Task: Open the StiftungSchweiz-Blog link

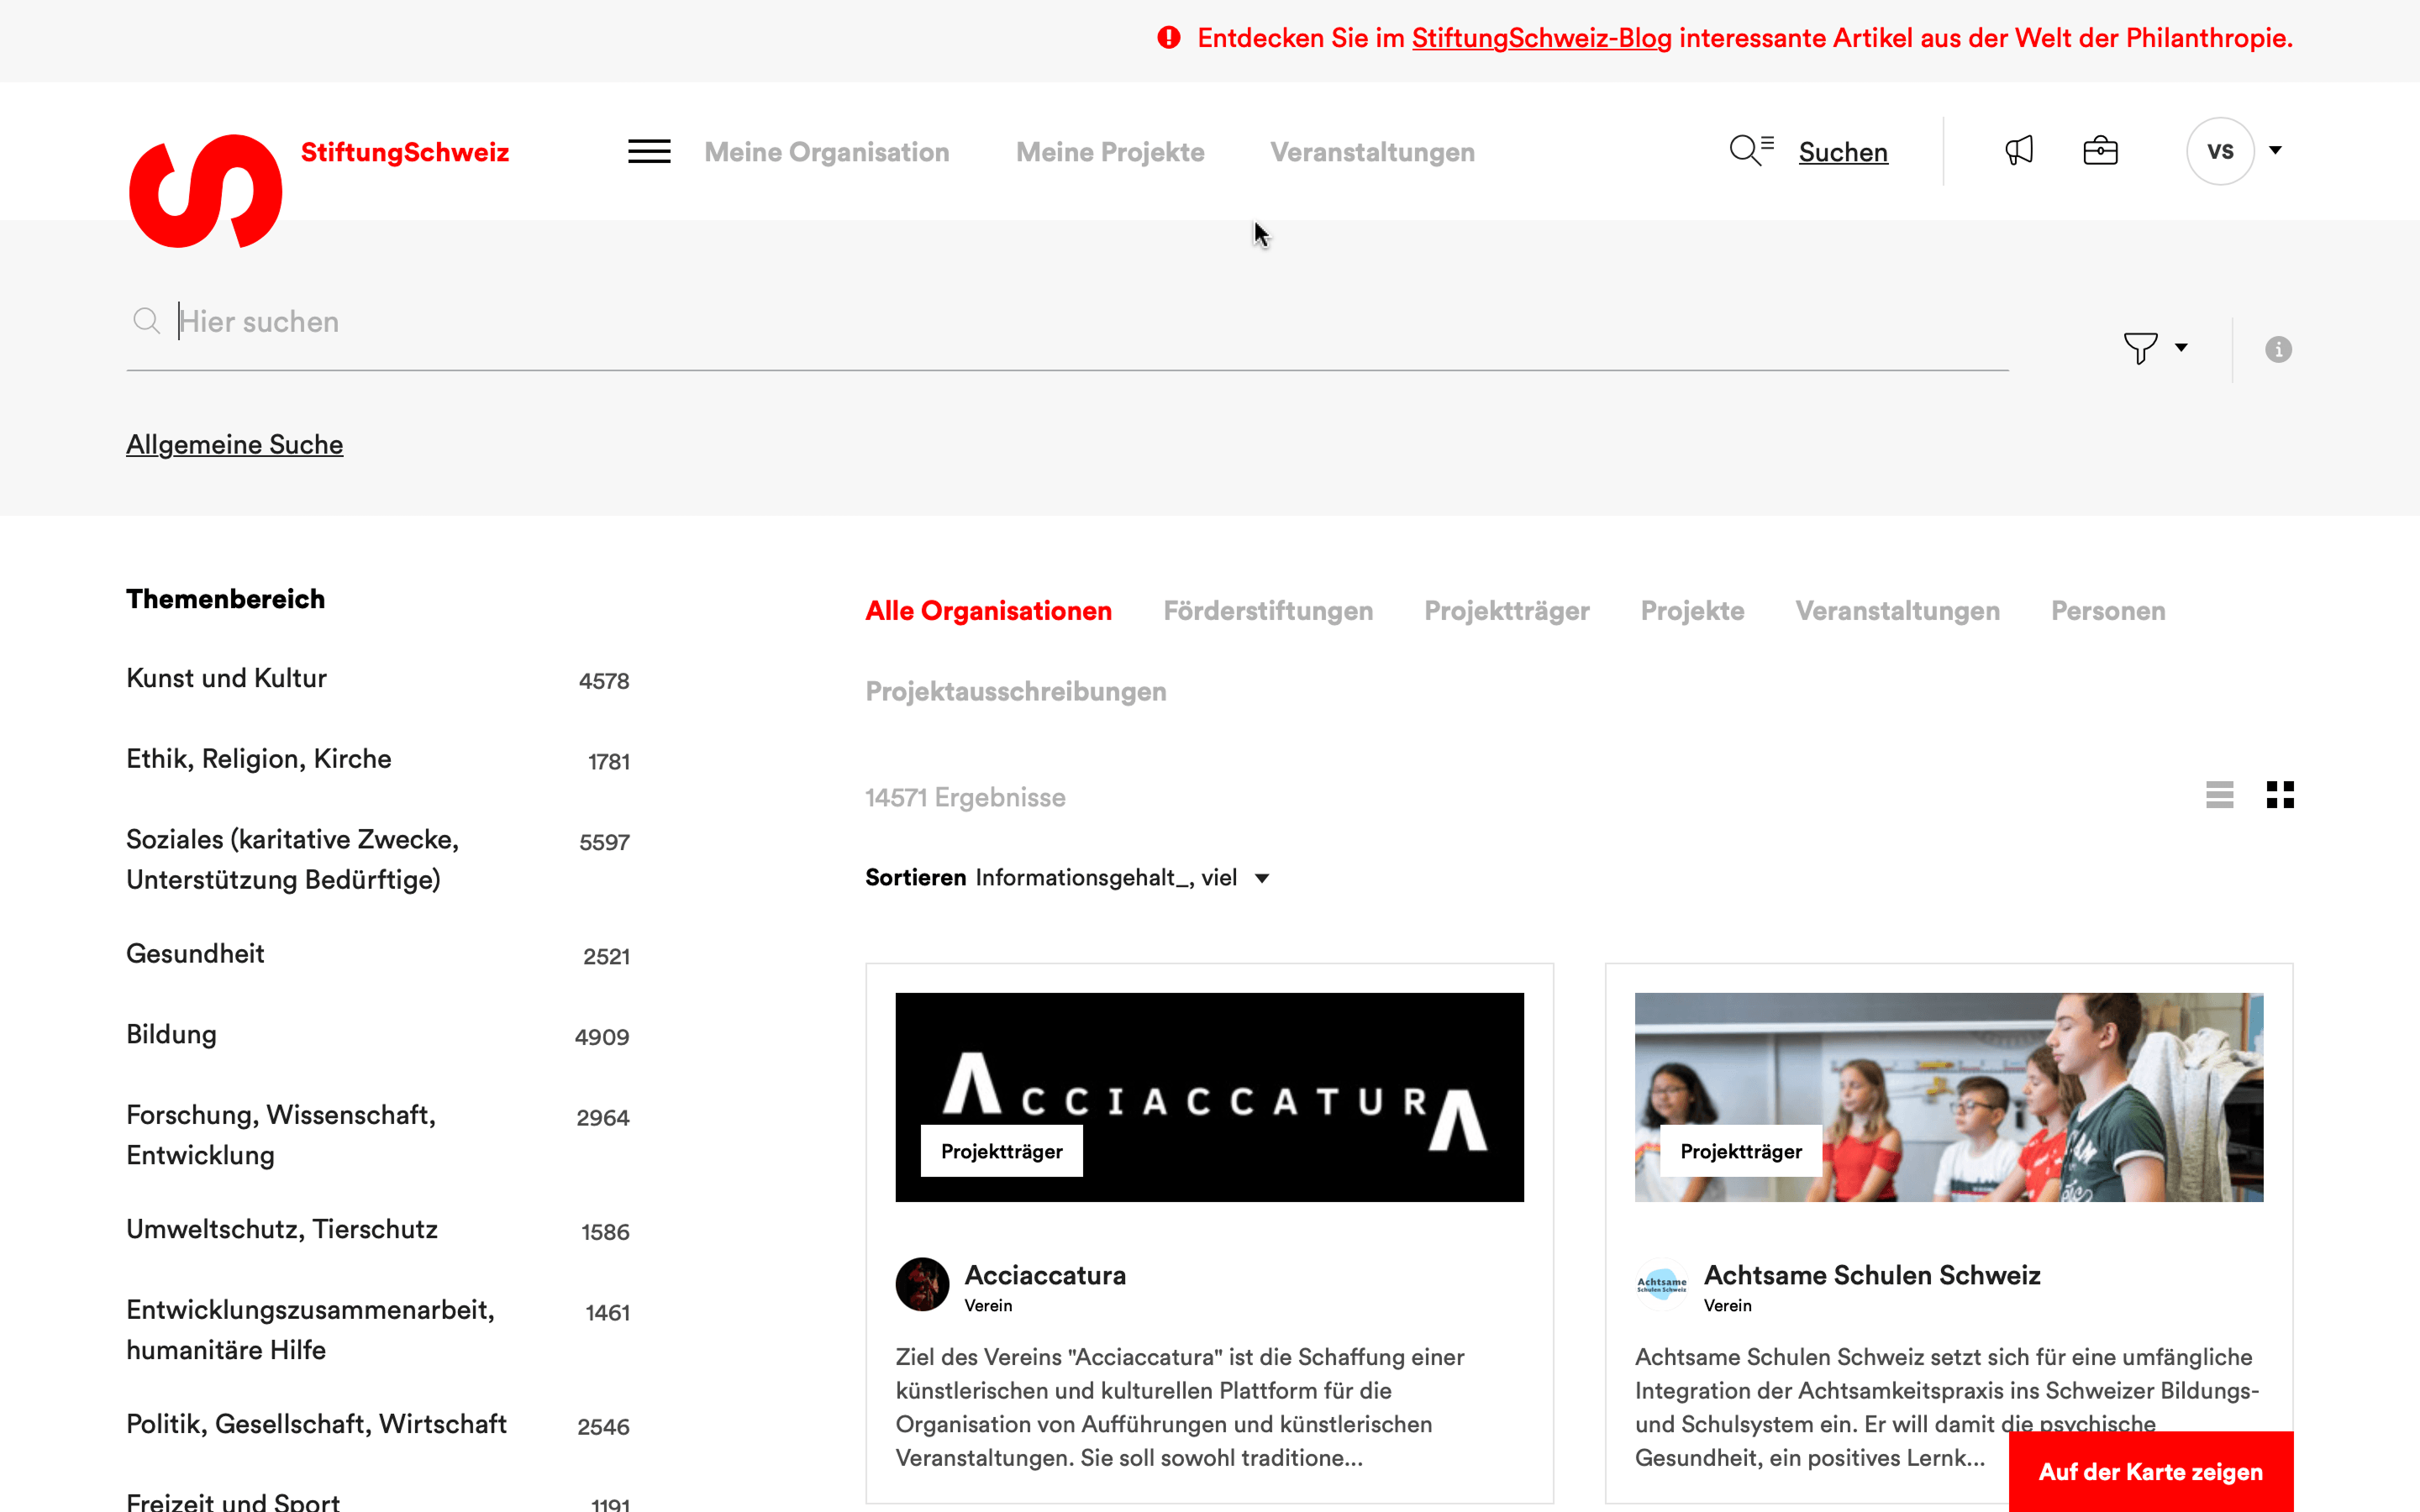Action: 1541,38
